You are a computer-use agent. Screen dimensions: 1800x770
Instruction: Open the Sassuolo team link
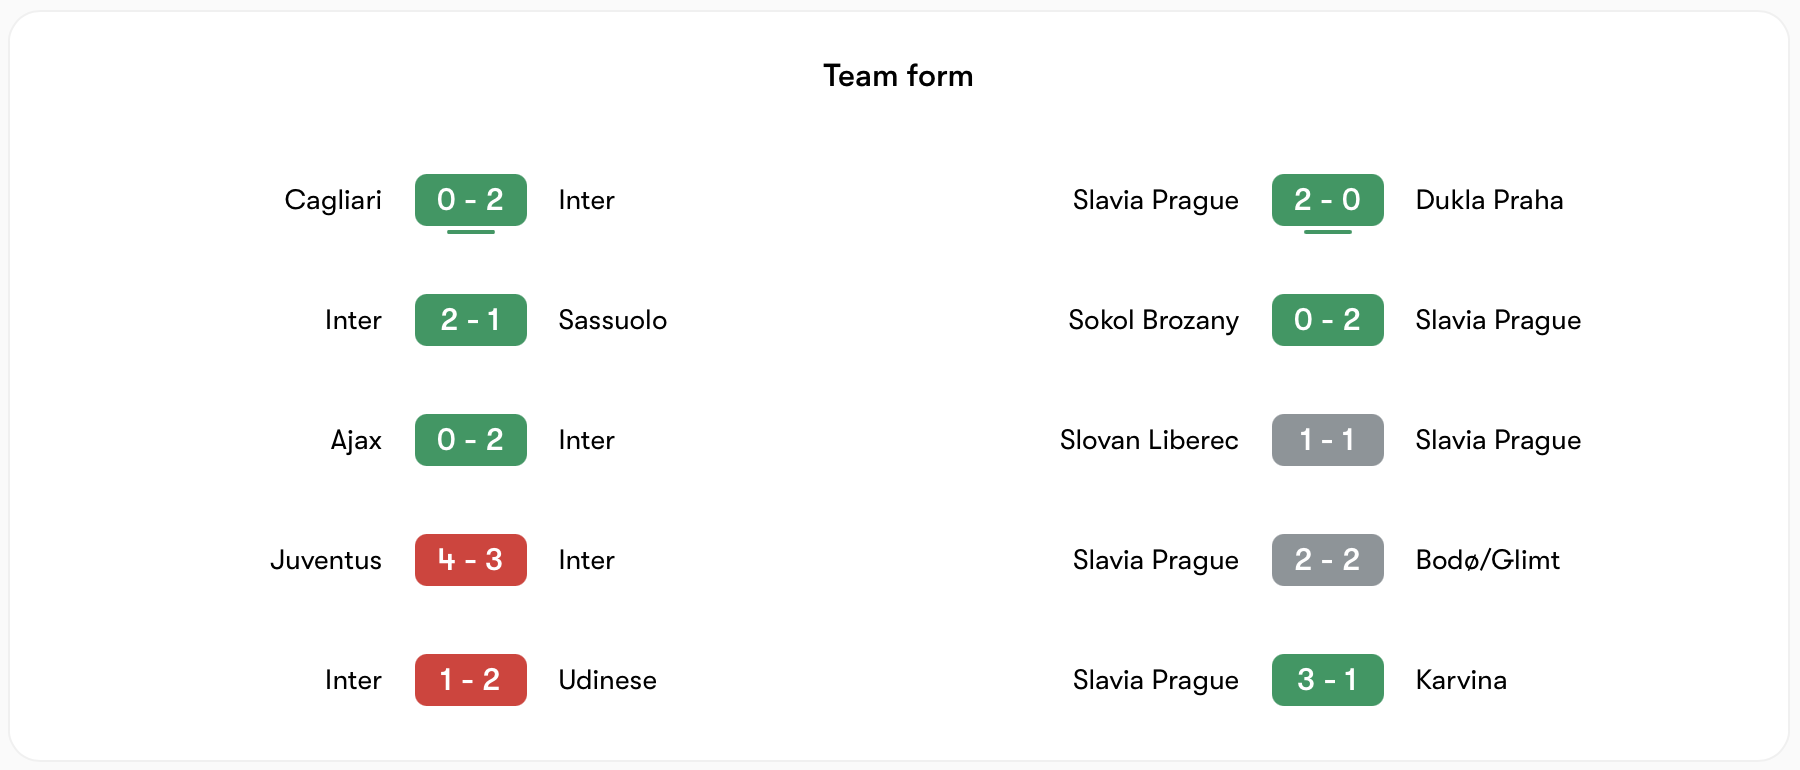[x=612, y=320]
